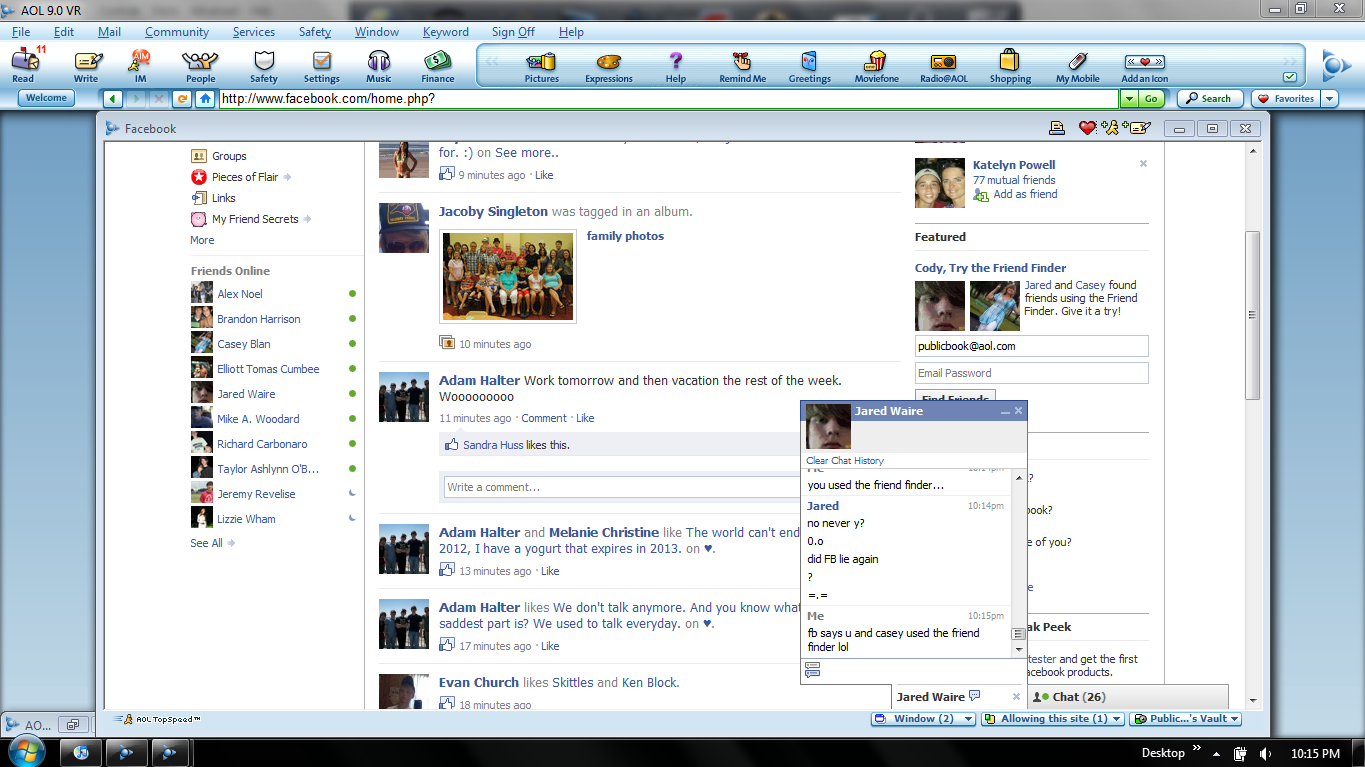Screen dimensions: 1365x767
Task: Open Radio@AOL
Action: [x=941, y=65]
